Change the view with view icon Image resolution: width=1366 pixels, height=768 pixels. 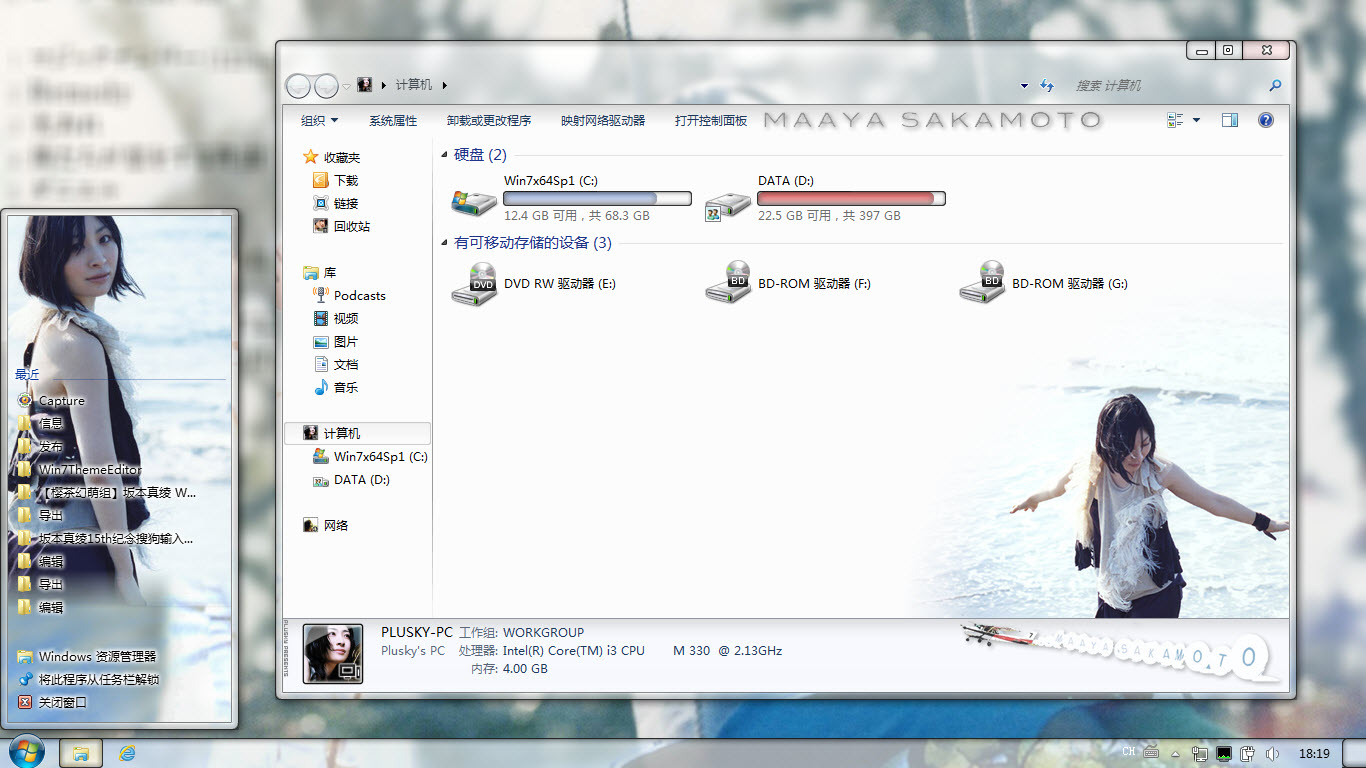click(1175, 120)
